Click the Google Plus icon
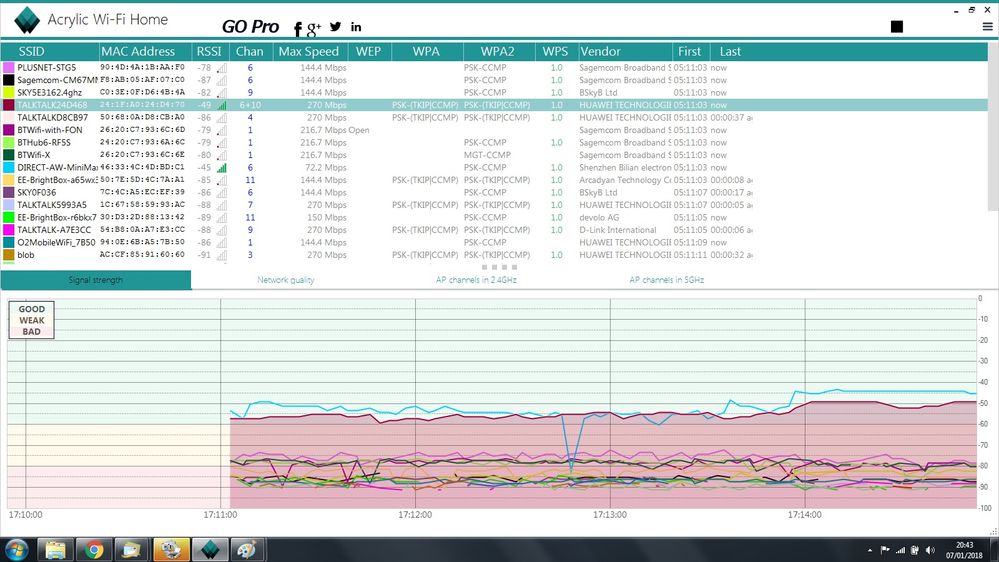The width and height of the screenshot is (999, 562). coord(314,27)
